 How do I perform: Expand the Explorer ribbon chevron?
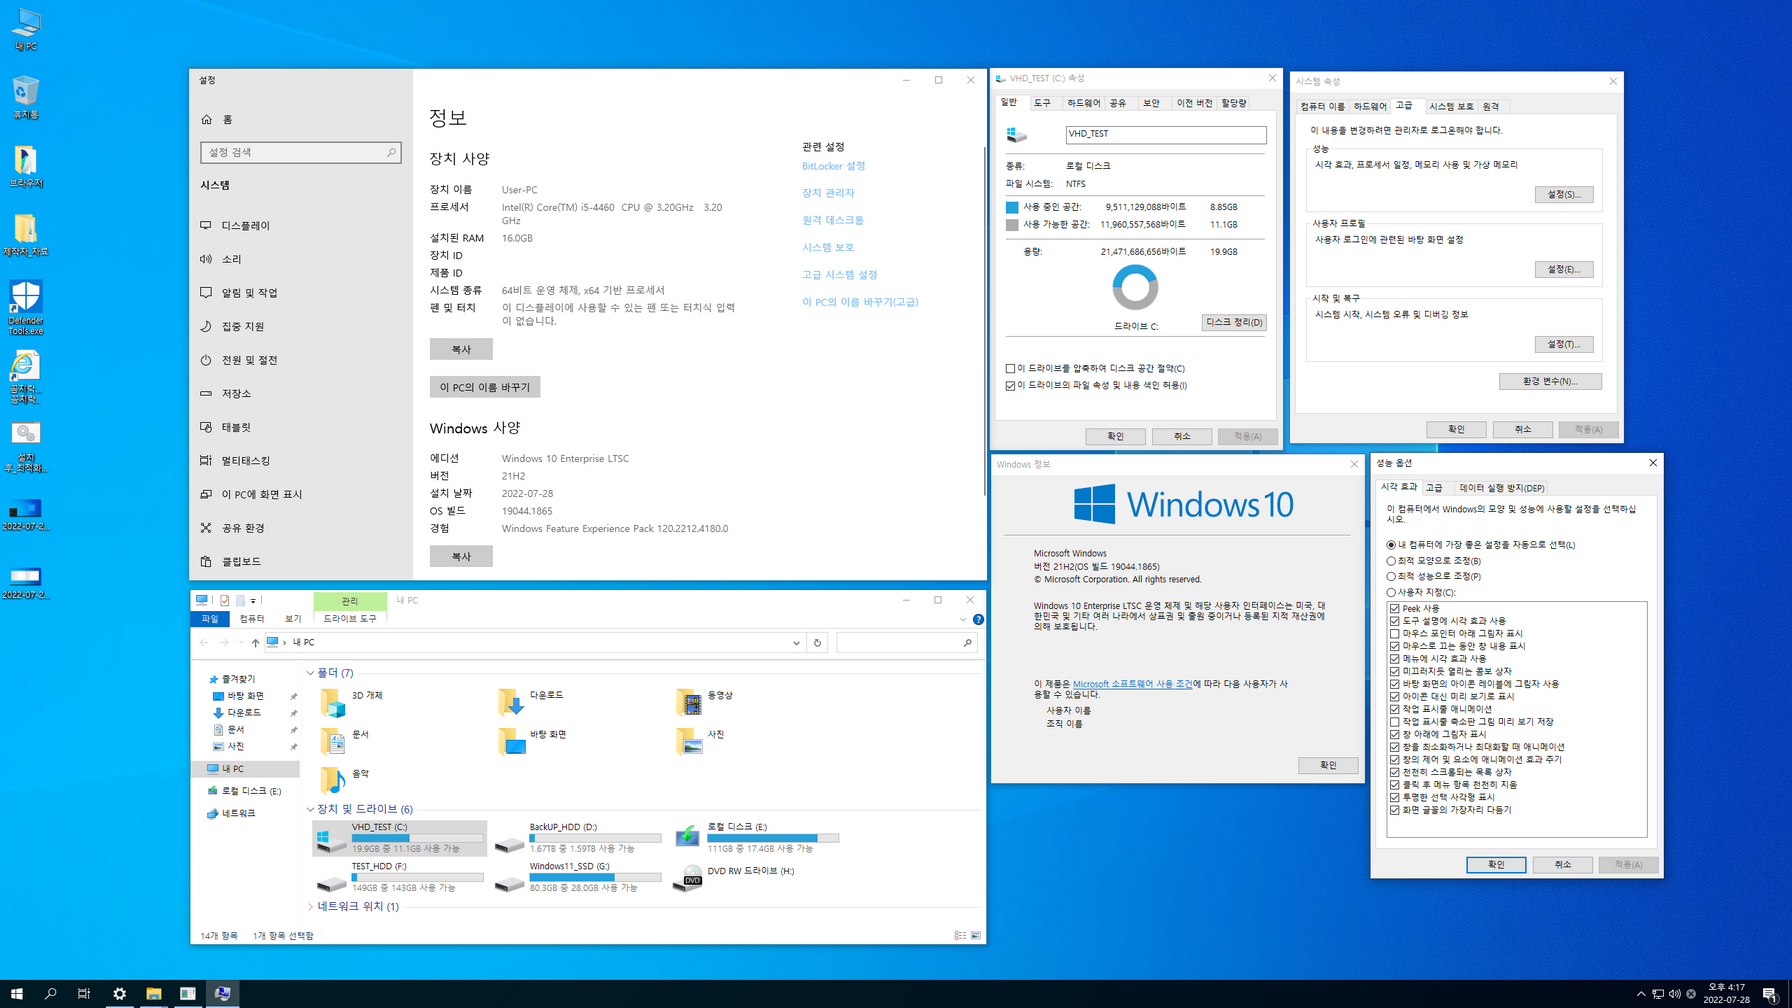[963, 620]
